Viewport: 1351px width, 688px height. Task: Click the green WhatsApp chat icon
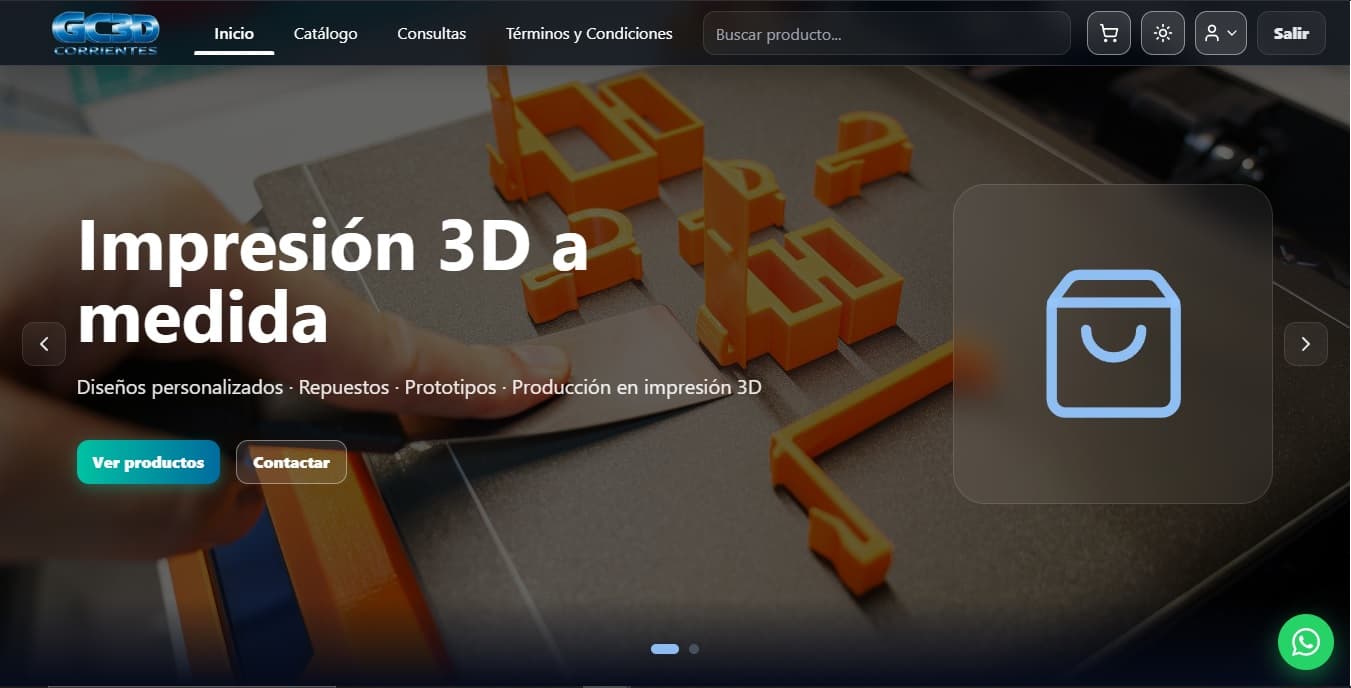tap(1305, 642)
